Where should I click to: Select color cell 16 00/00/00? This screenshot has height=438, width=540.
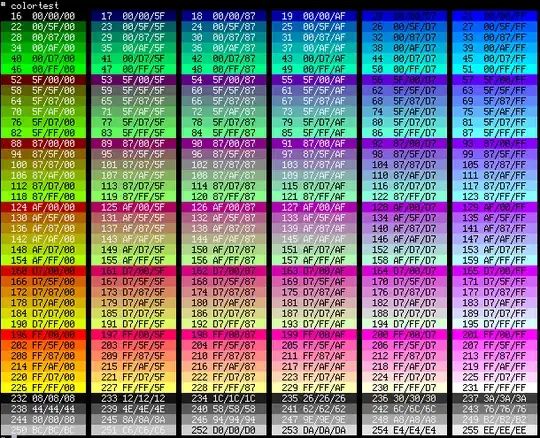pos(43,16)
